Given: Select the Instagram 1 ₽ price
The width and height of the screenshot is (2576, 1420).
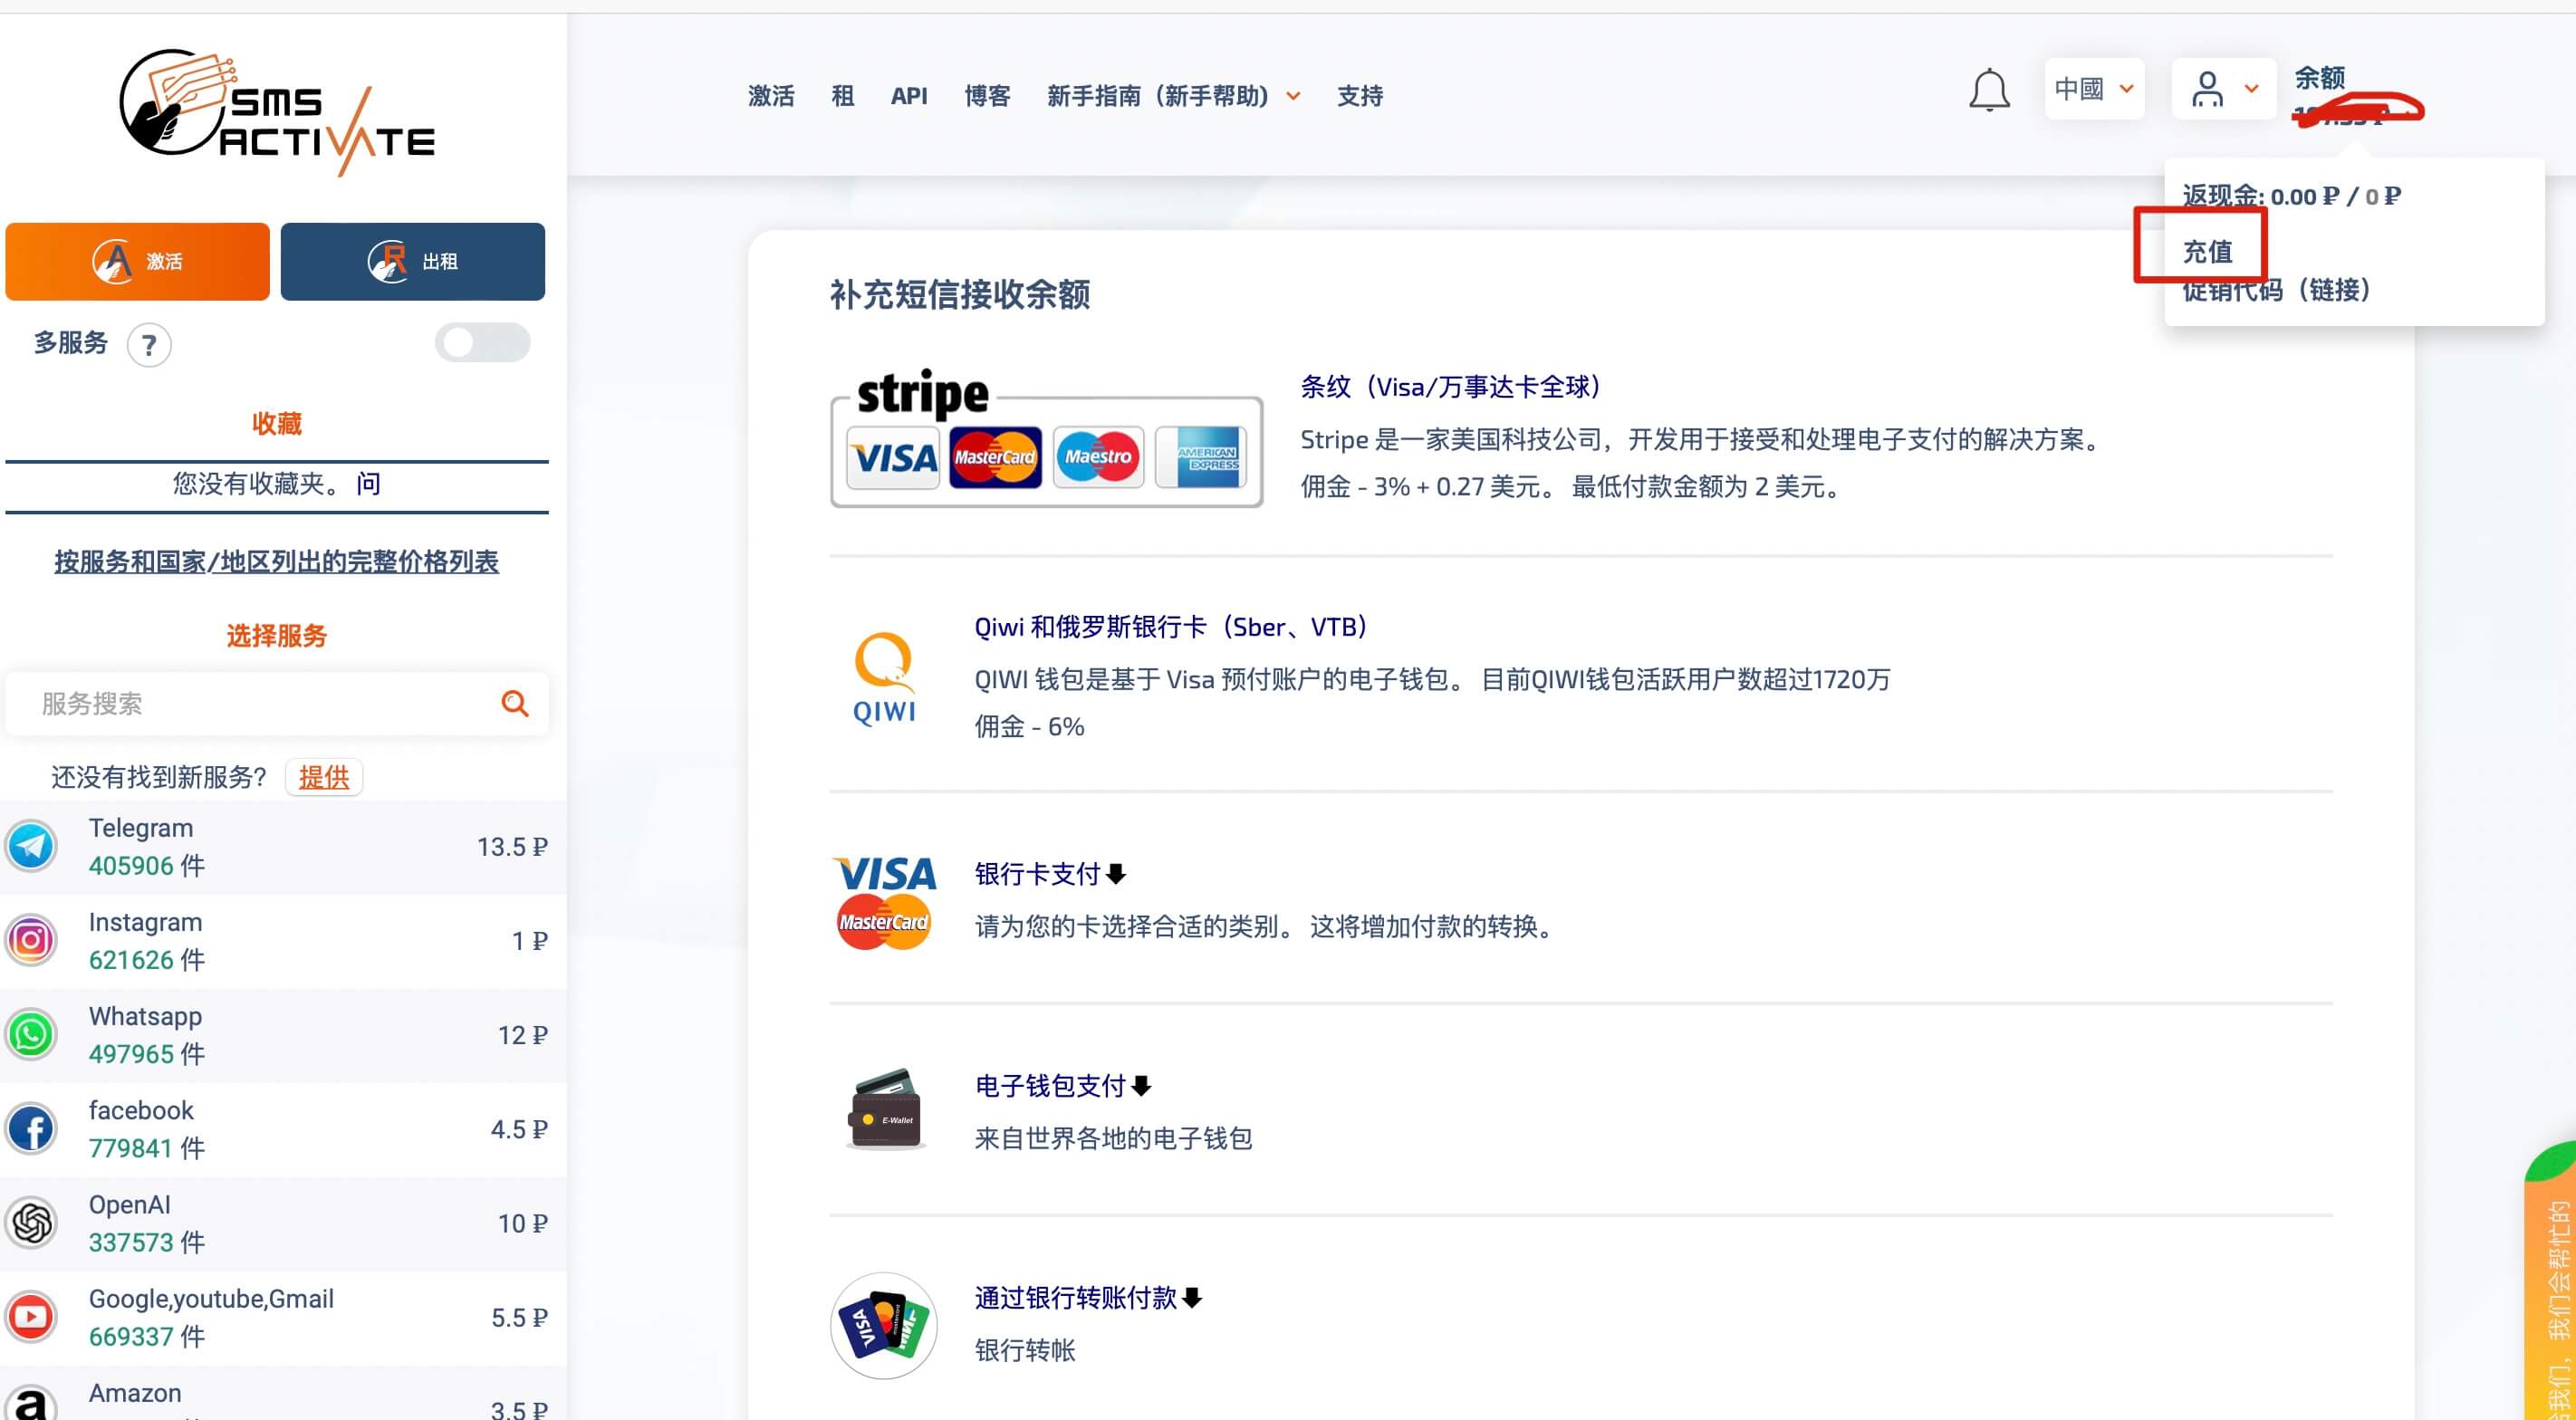Looking at the screenshot, I should (x=530, y=941).
